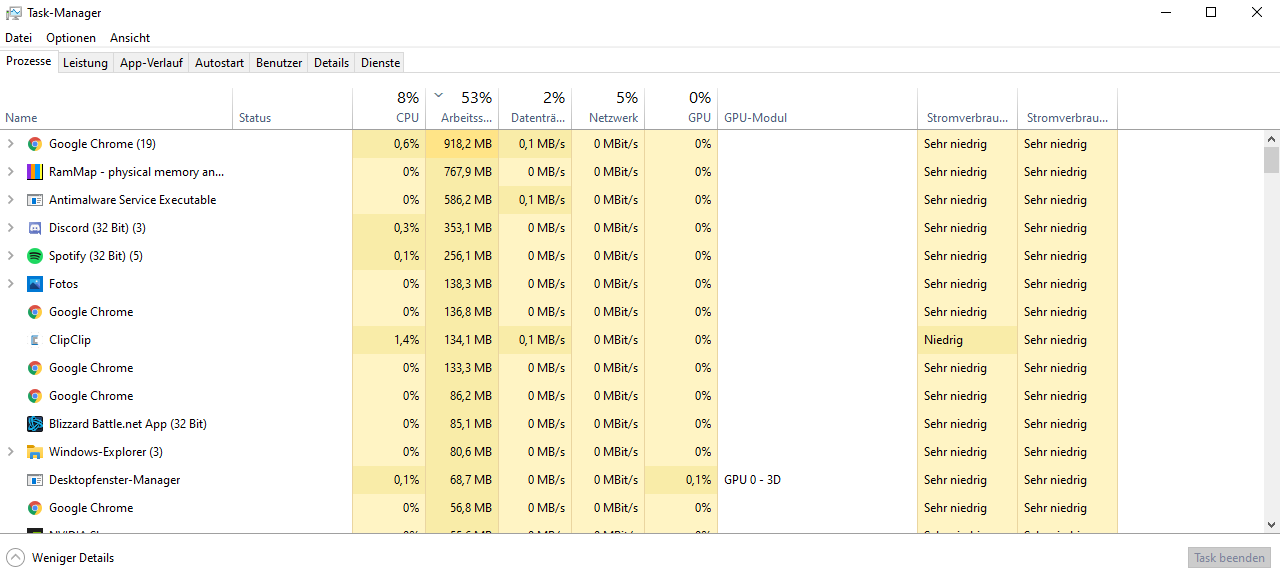Sort by the GPU 0% column header
The width and height of the screenshot is (1280, 582).
pyautogui.click(x=681, y=109)
